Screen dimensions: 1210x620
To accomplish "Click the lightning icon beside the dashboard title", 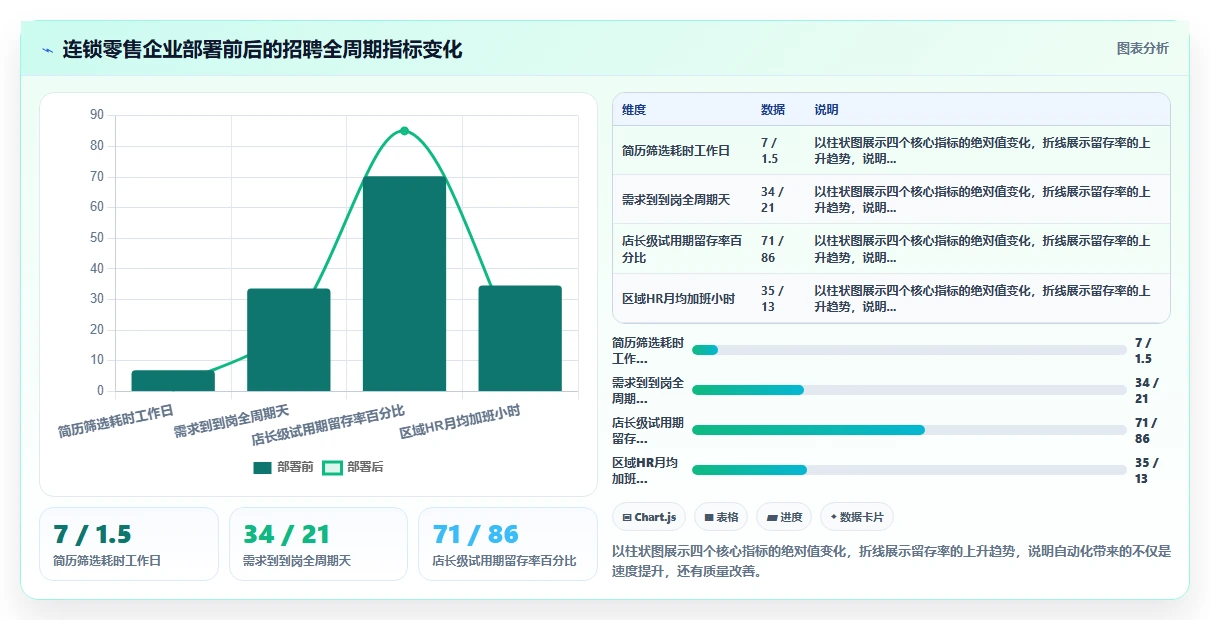I will (47, 50).
